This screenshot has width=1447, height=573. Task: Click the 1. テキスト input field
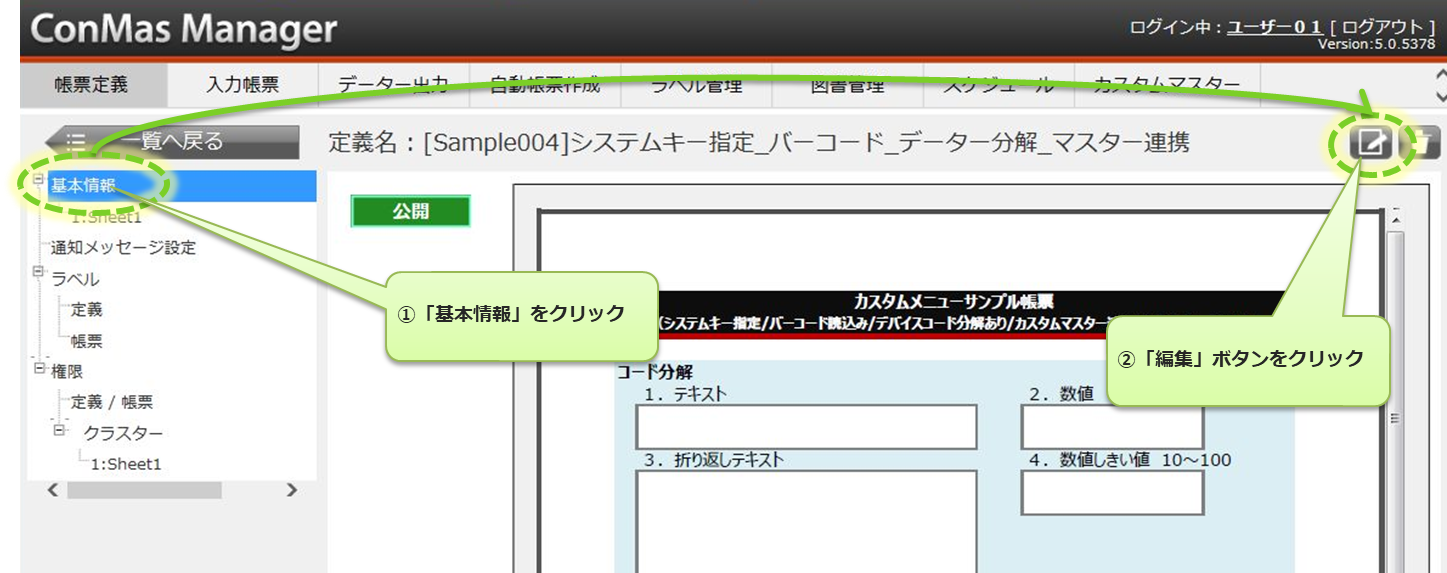click(806, 427)
